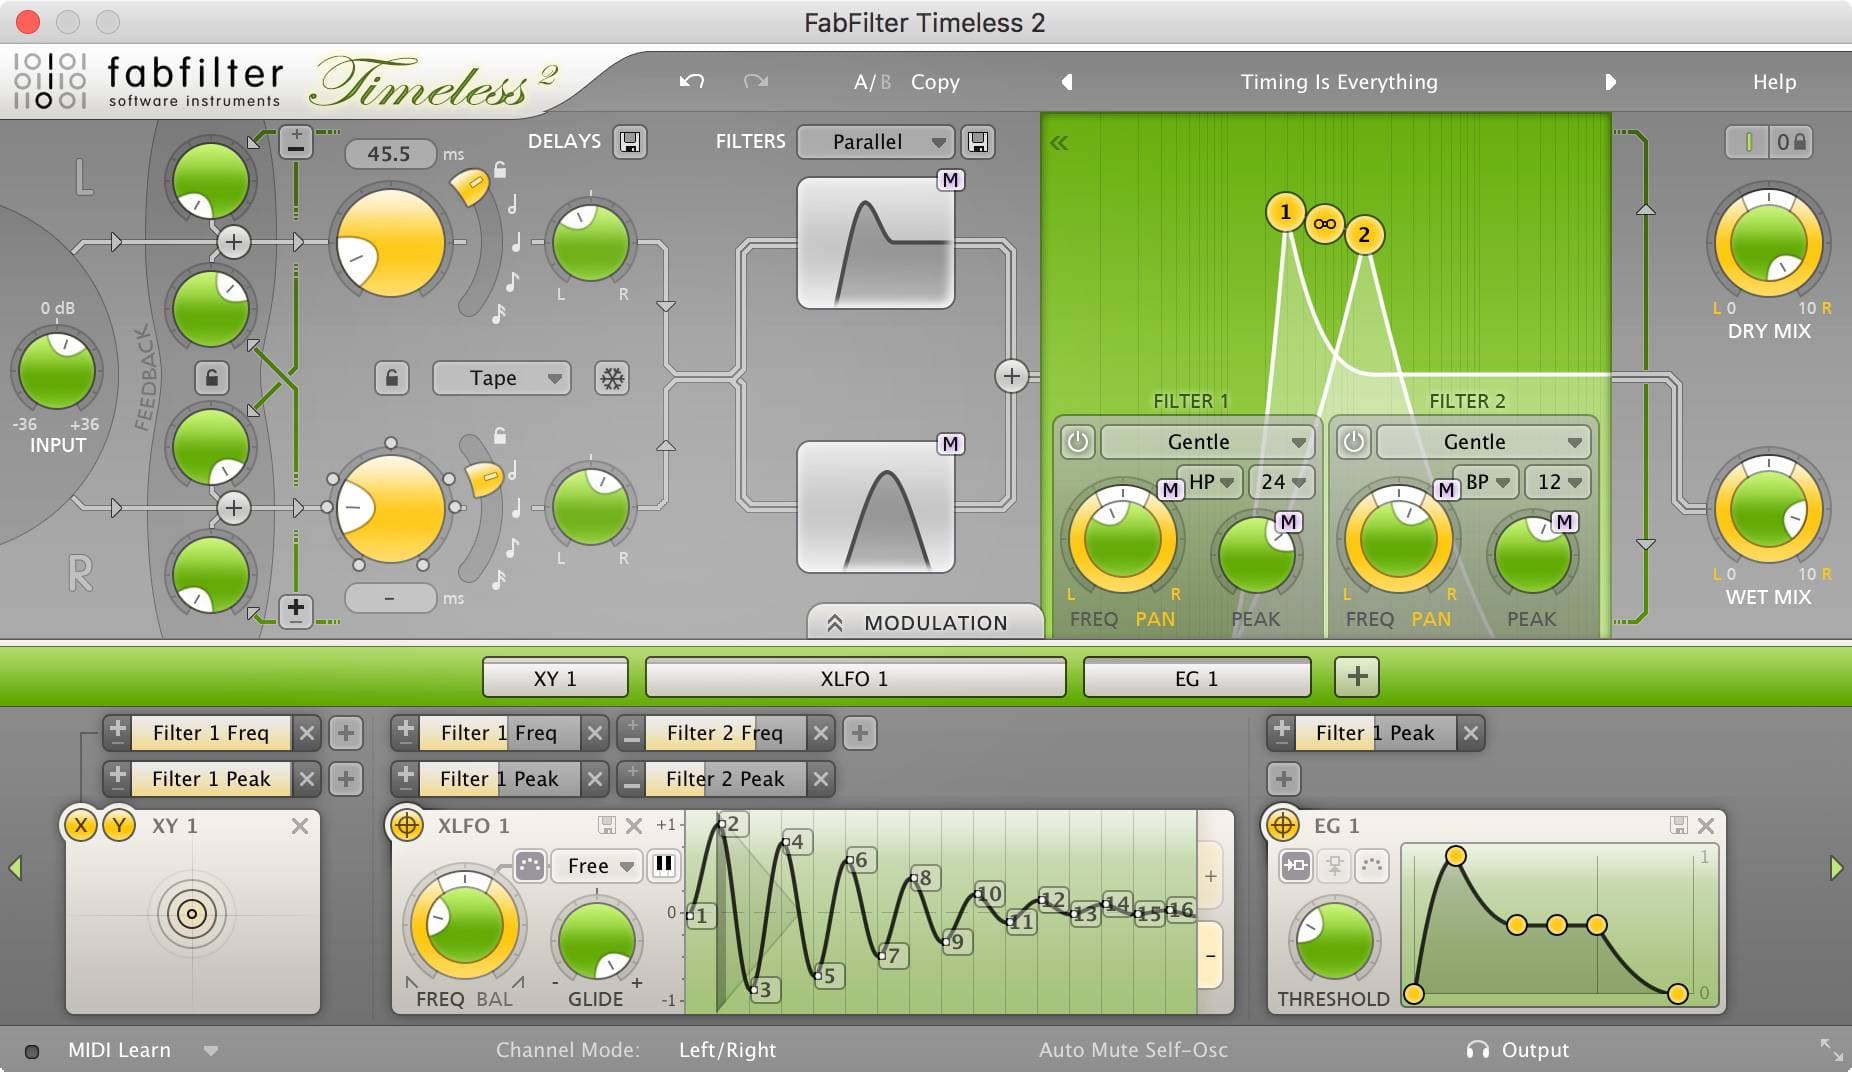Open the Tape delay mode dropdown

click(500, 378)
